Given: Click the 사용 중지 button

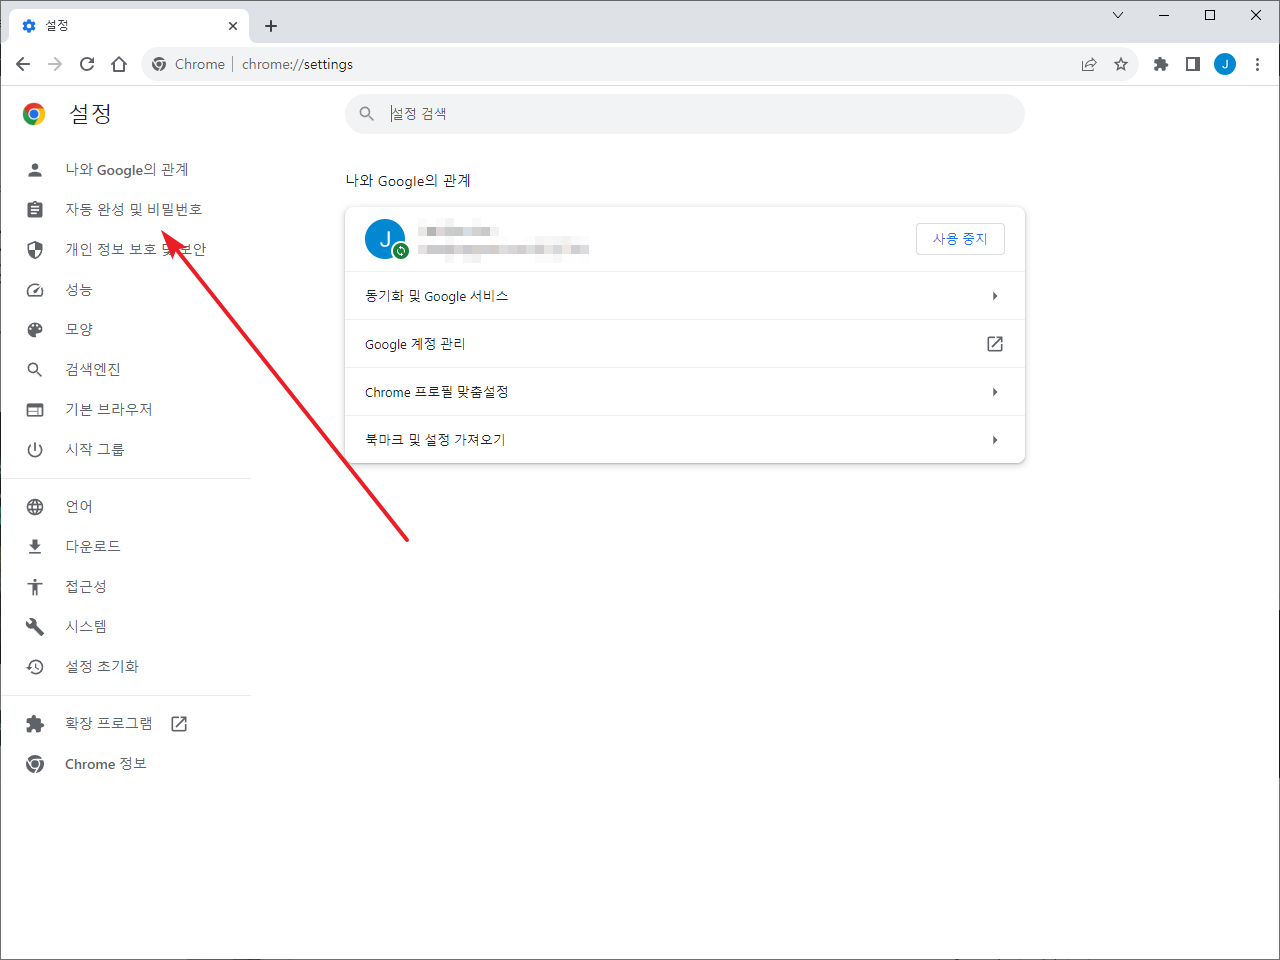Looking at the screenshot, I should [x=960, y=239].
